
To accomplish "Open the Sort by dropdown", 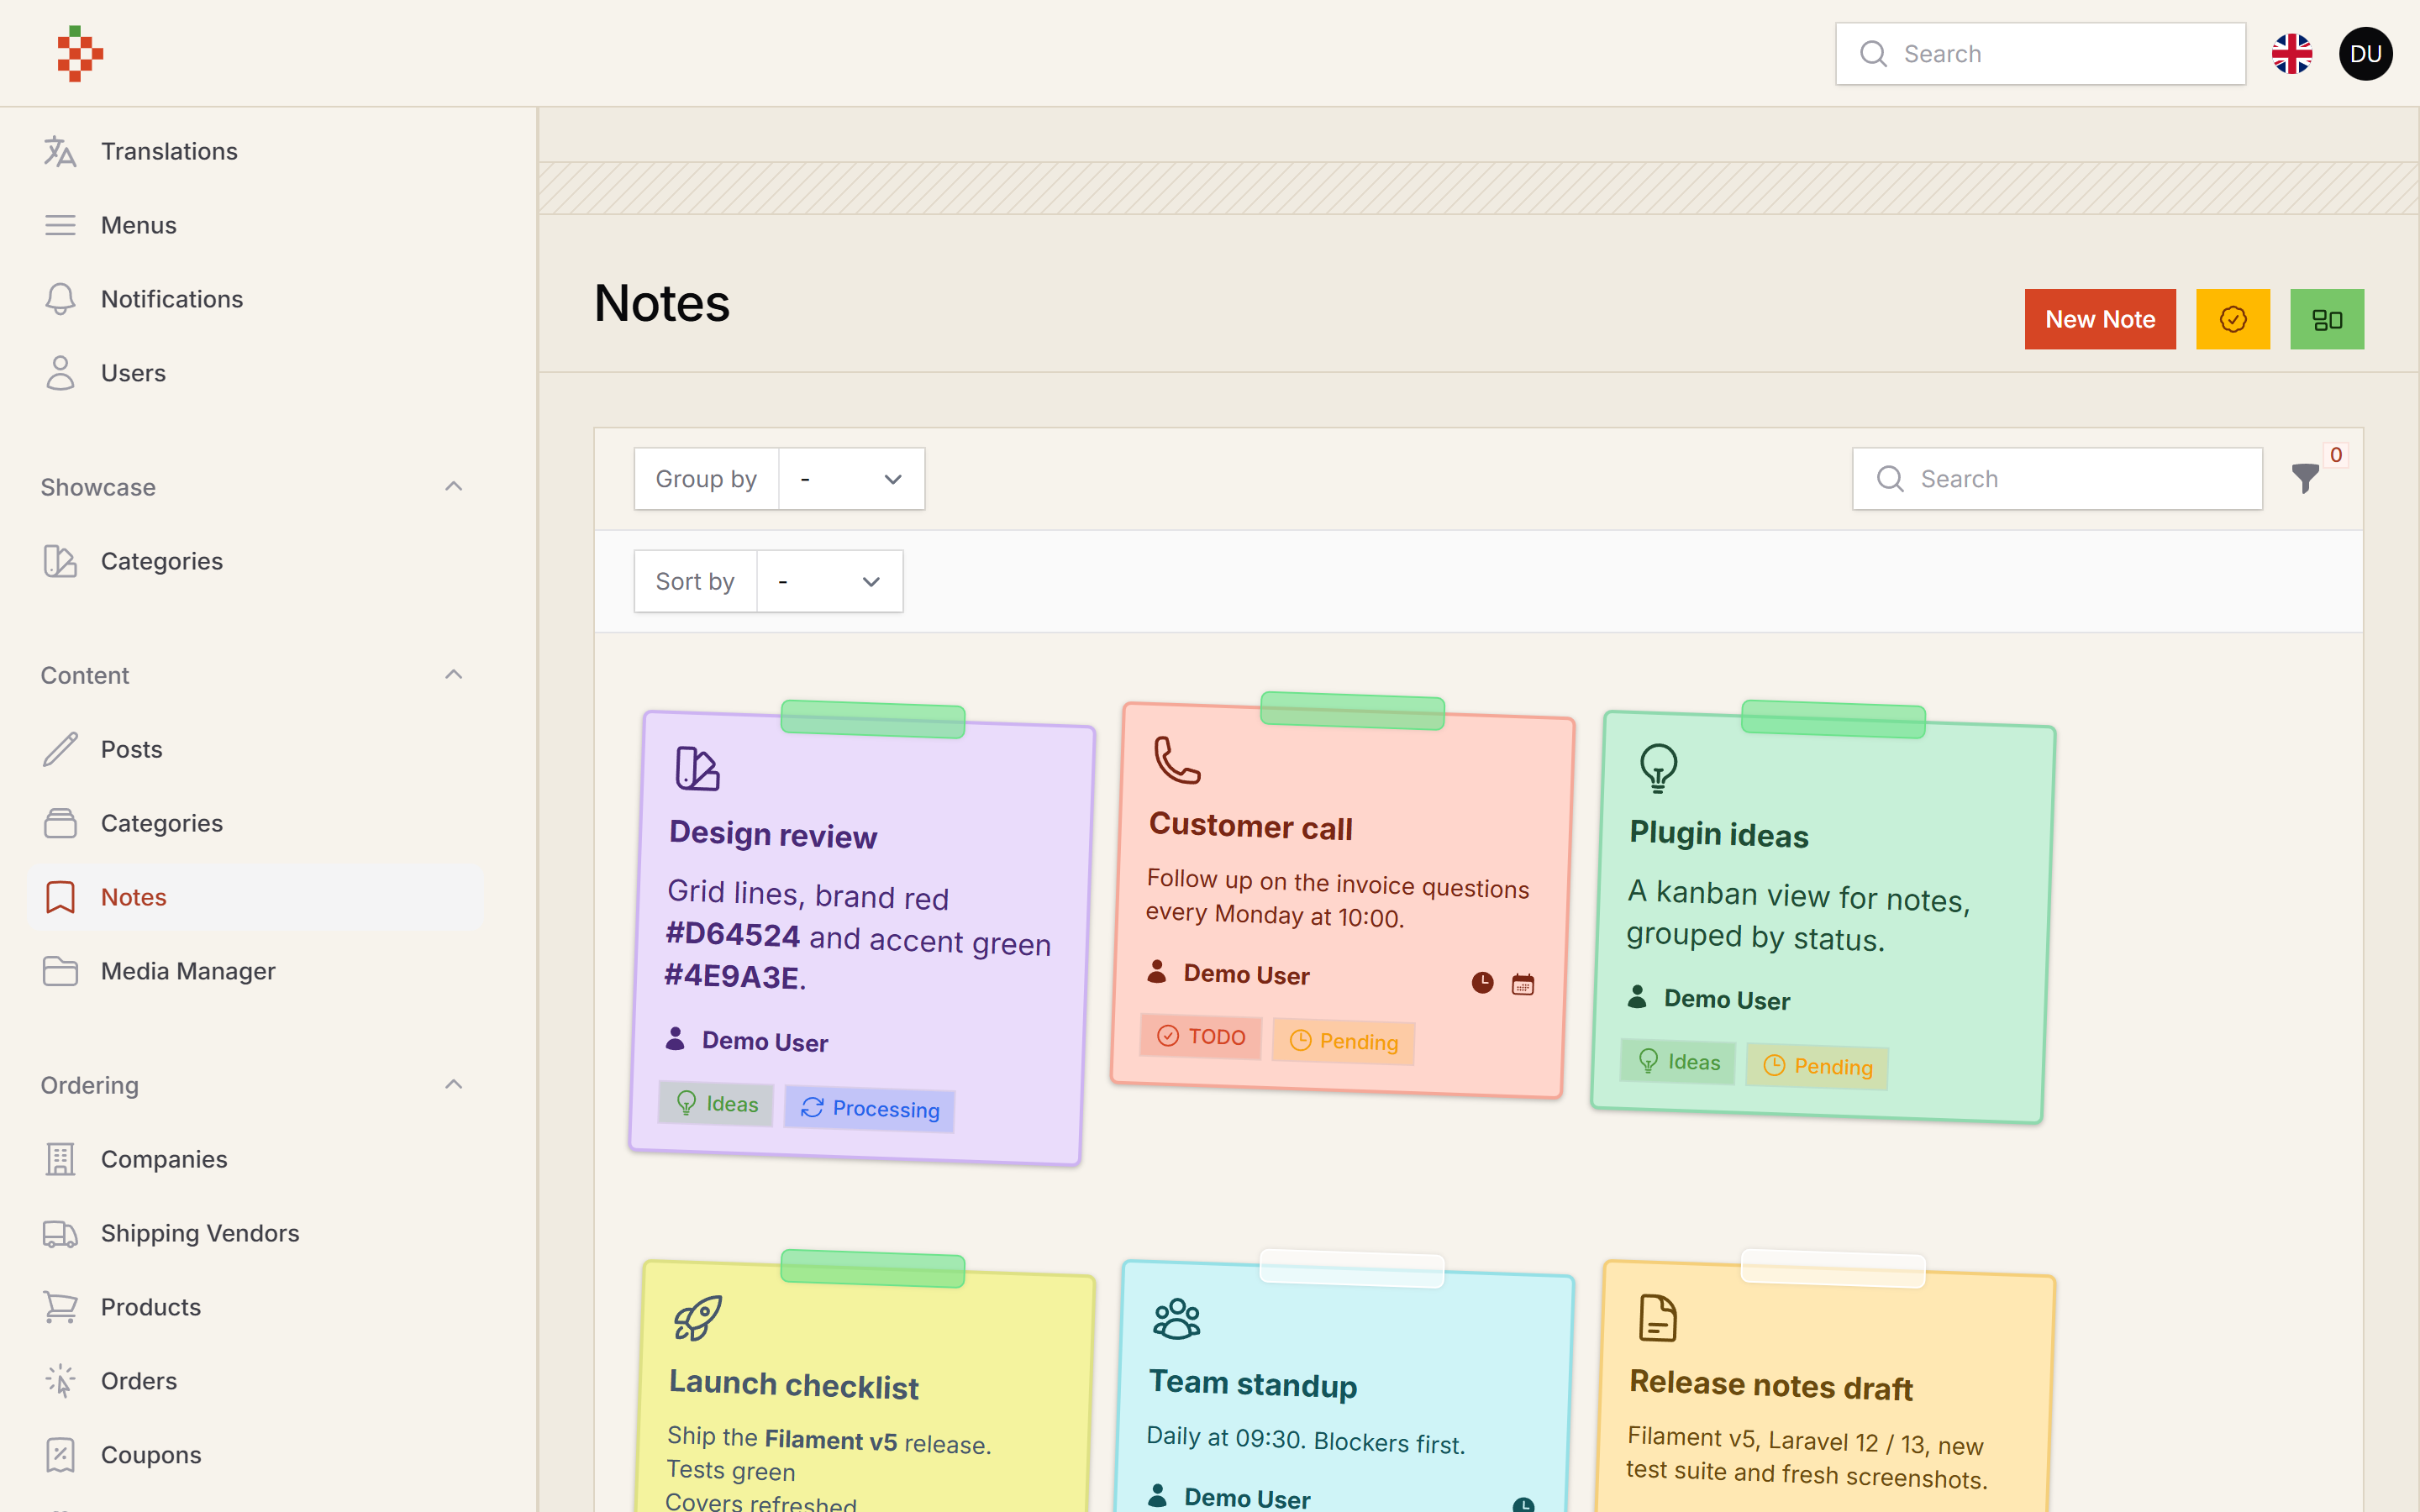I will coord(829,581).
